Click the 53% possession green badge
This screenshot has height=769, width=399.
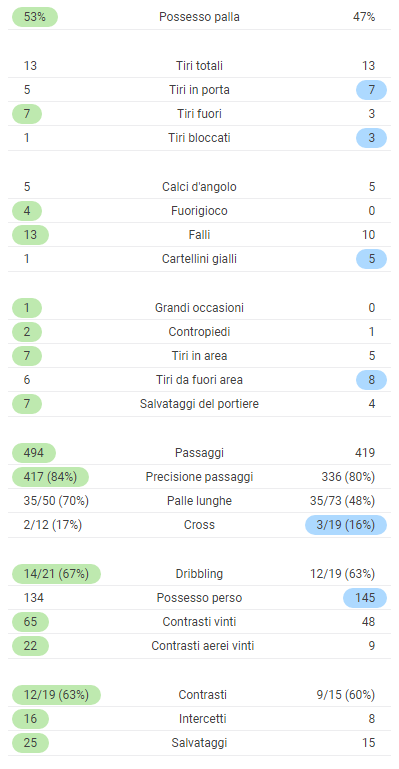35,17
